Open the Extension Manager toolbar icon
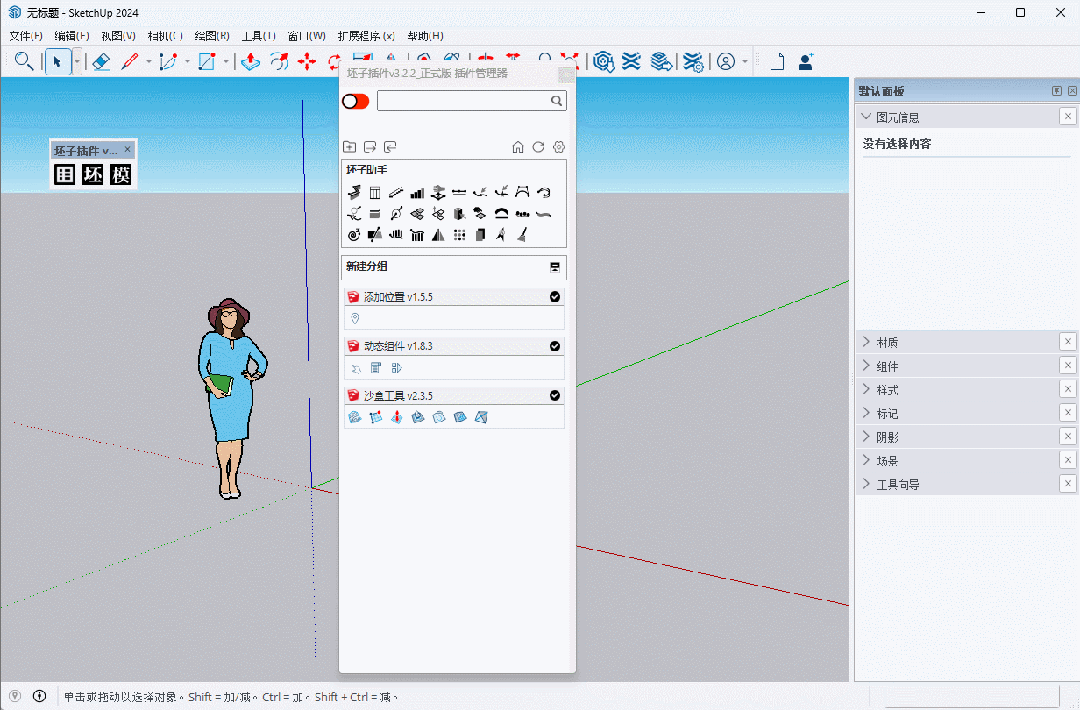The width and height of the screenshot is (1080, 710). point(693,62)
